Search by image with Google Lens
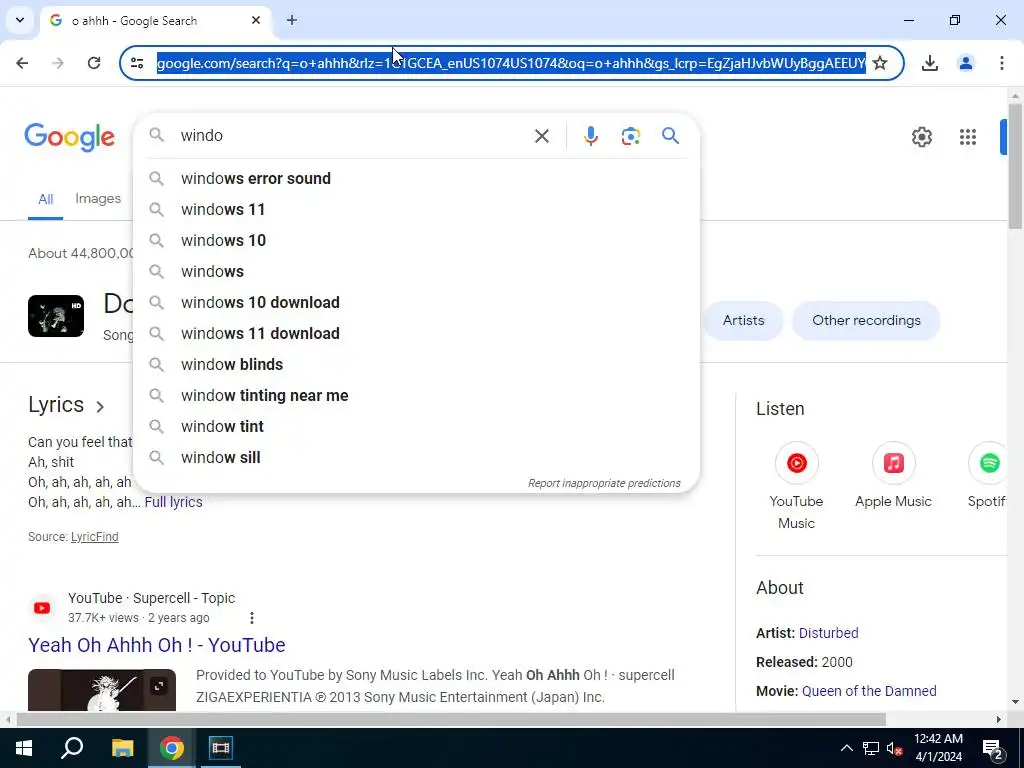Screen dimensions: 1024x768 [630, 136]
